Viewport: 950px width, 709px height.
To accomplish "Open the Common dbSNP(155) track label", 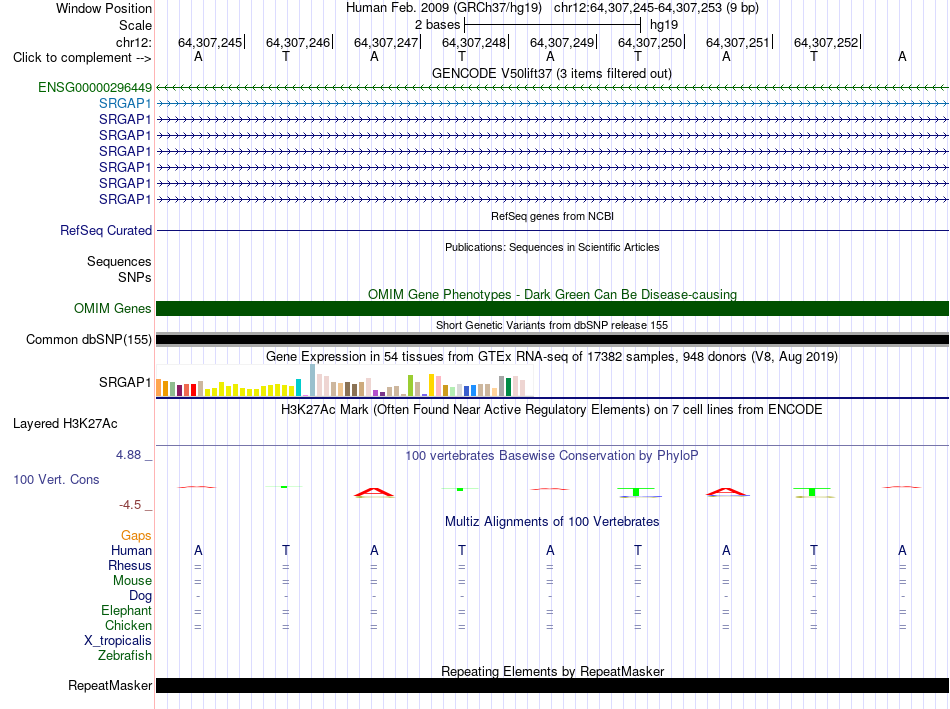I will 89,339.
